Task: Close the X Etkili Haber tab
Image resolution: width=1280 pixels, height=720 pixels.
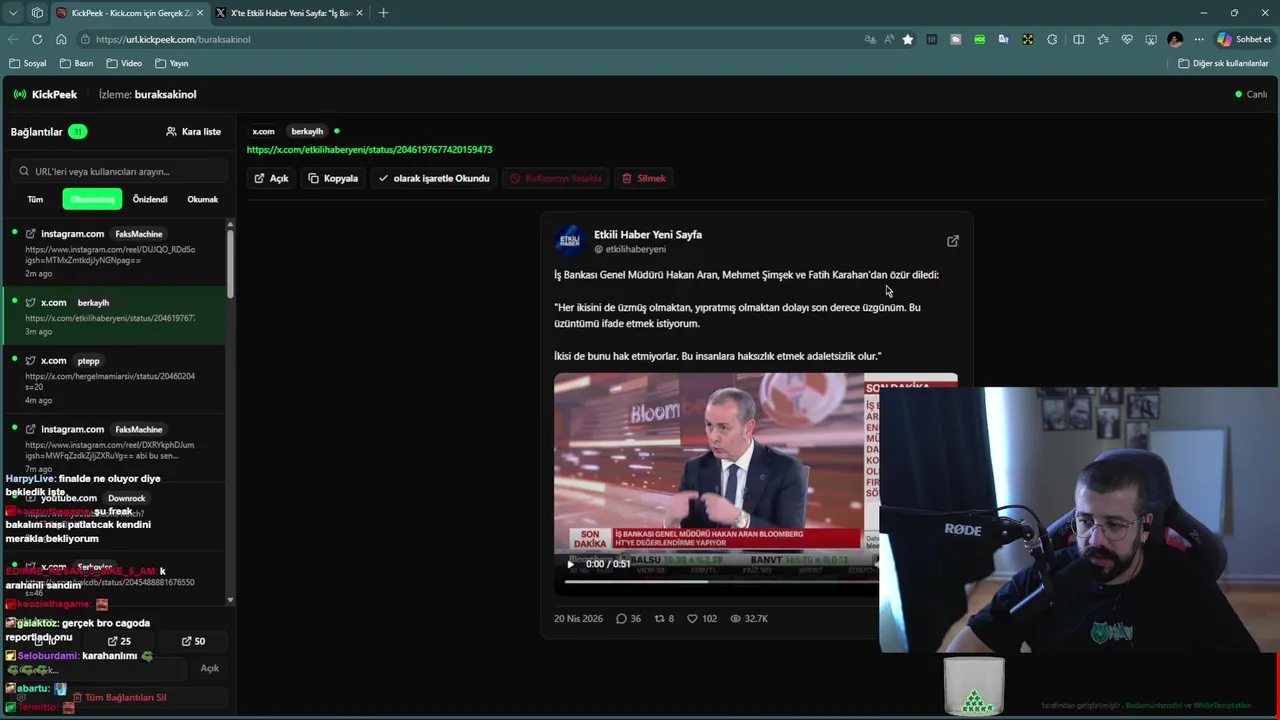Action: pyautogui.click(x=359, y=13)
